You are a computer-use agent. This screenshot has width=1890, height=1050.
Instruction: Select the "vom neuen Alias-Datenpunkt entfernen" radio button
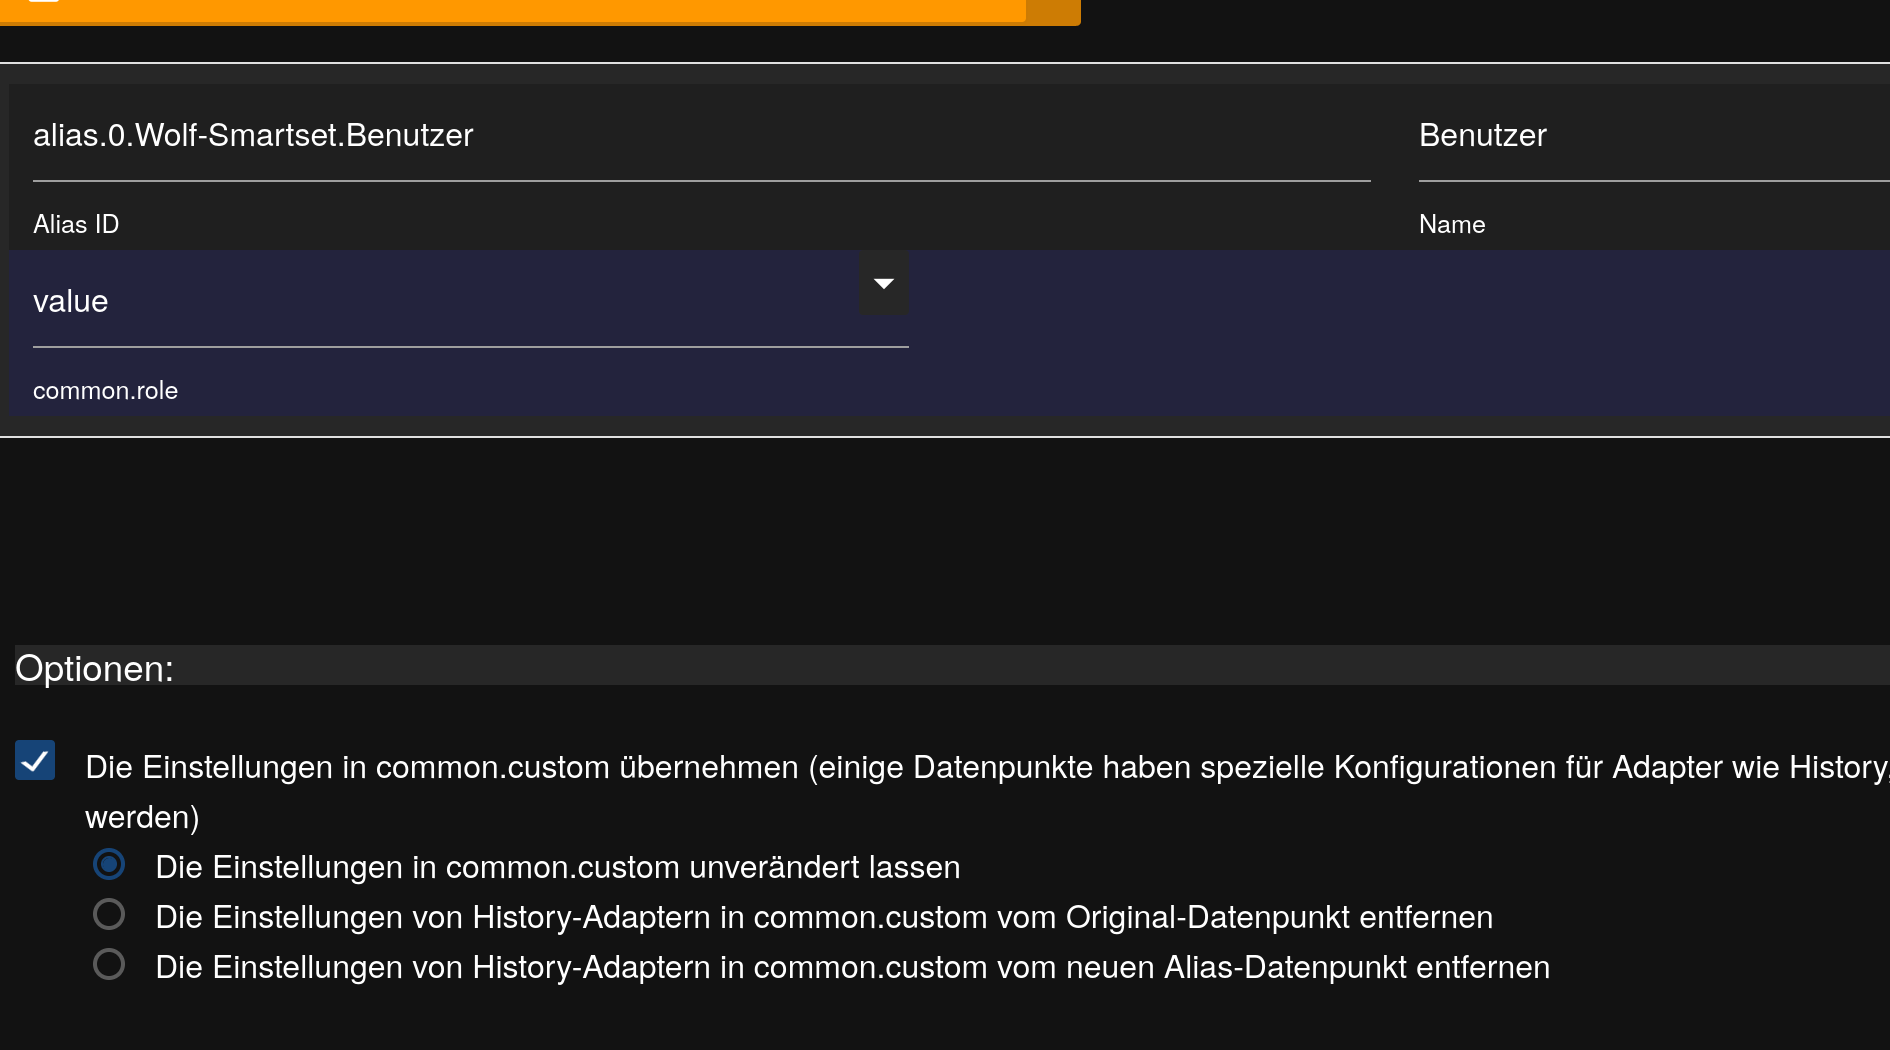pos(109,964)
